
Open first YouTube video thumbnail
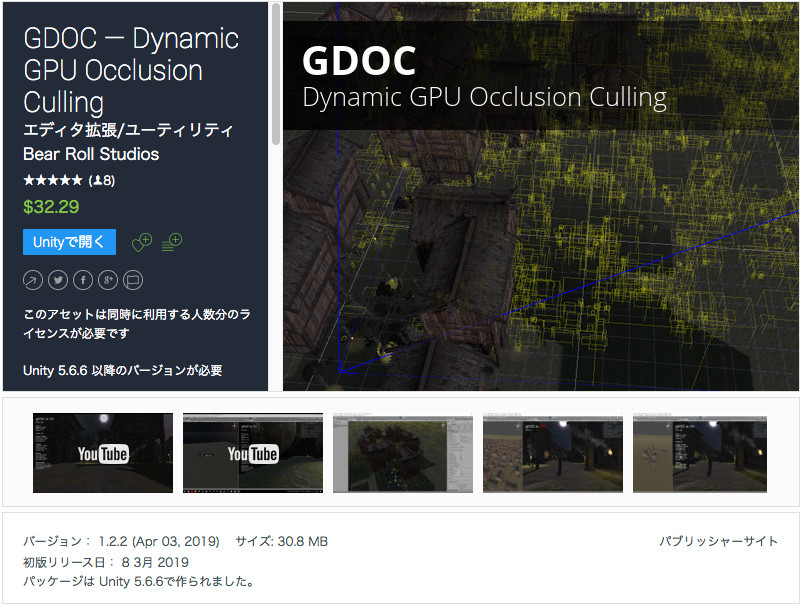click(103, 453)
